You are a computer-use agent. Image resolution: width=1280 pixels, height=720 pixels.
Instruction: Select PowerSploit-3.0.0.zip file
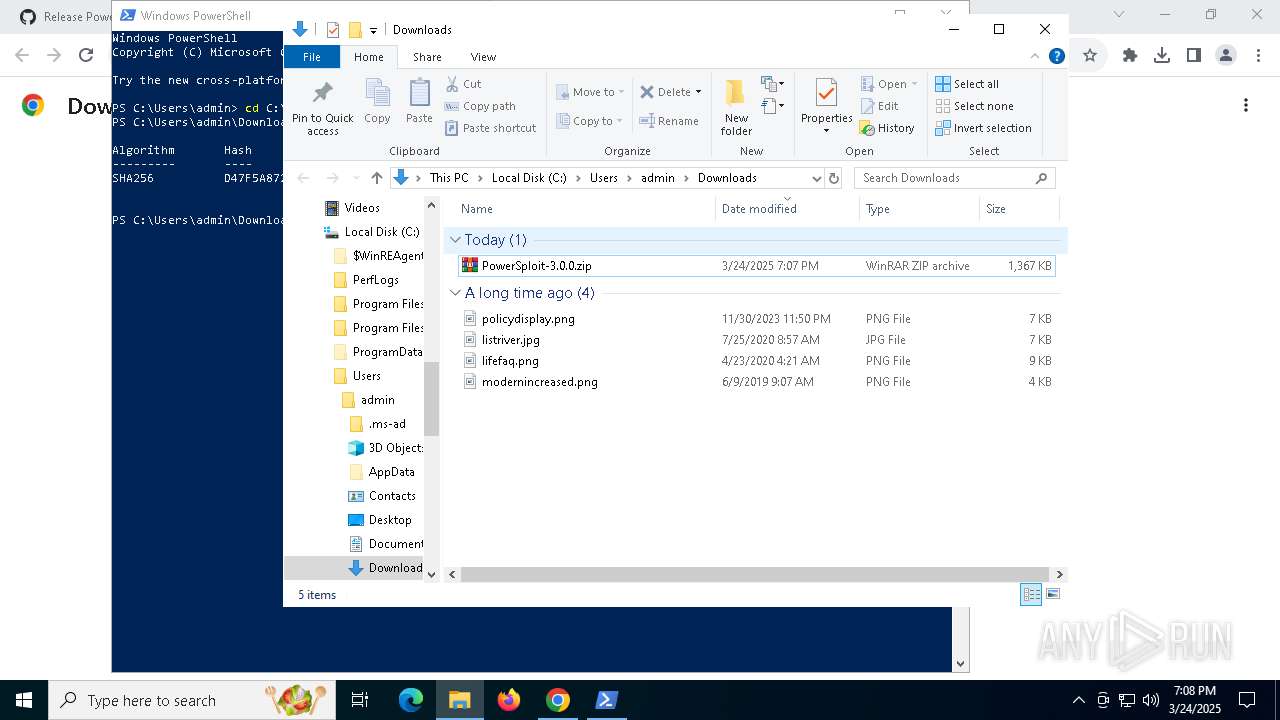click(756, 266)
